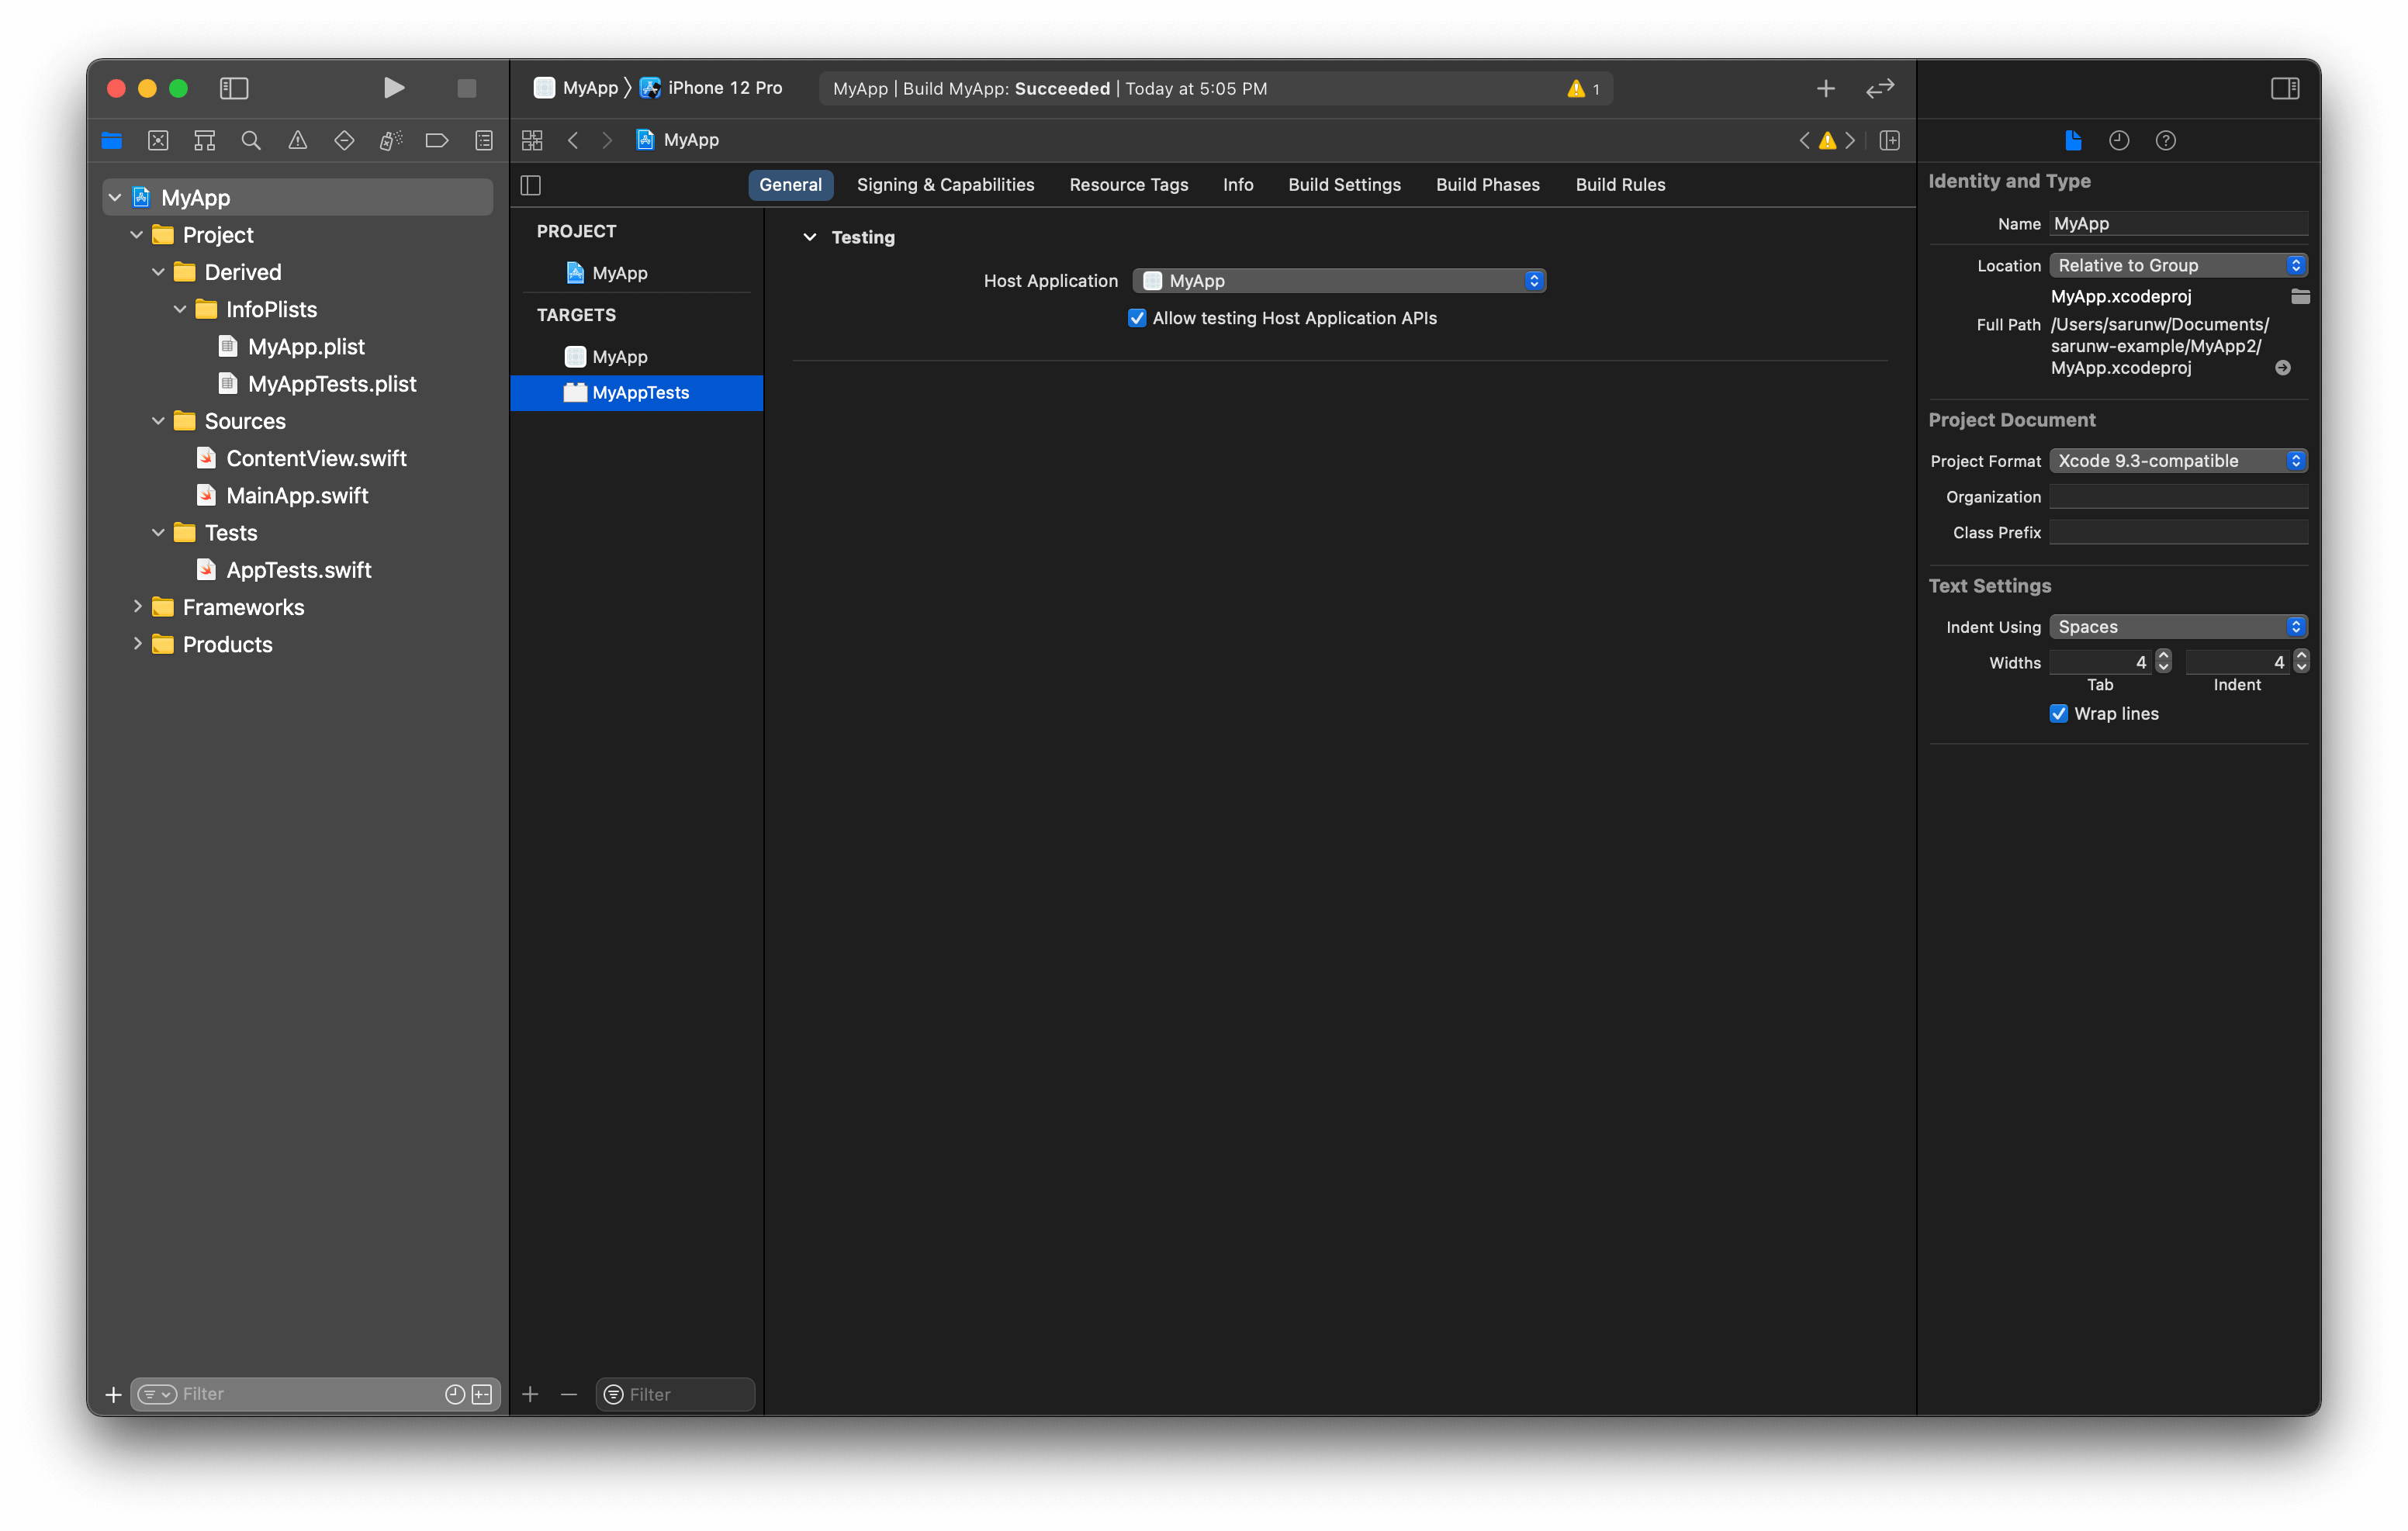
Task: Open the Issue navigator warning icon
Action: (298, 141)
